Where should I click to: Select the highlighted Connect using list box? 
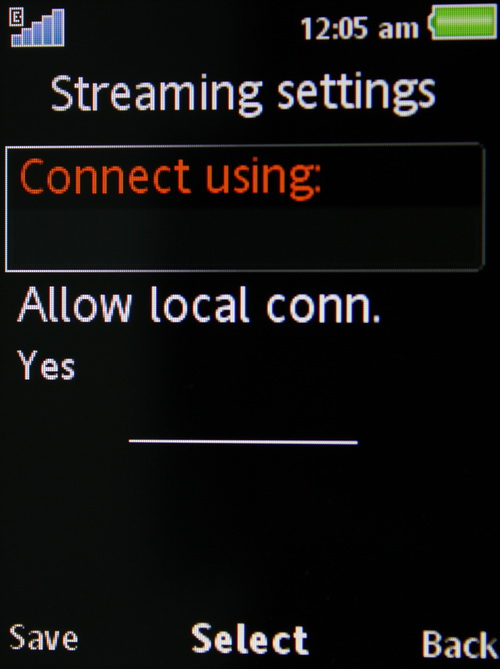[245, 208]
